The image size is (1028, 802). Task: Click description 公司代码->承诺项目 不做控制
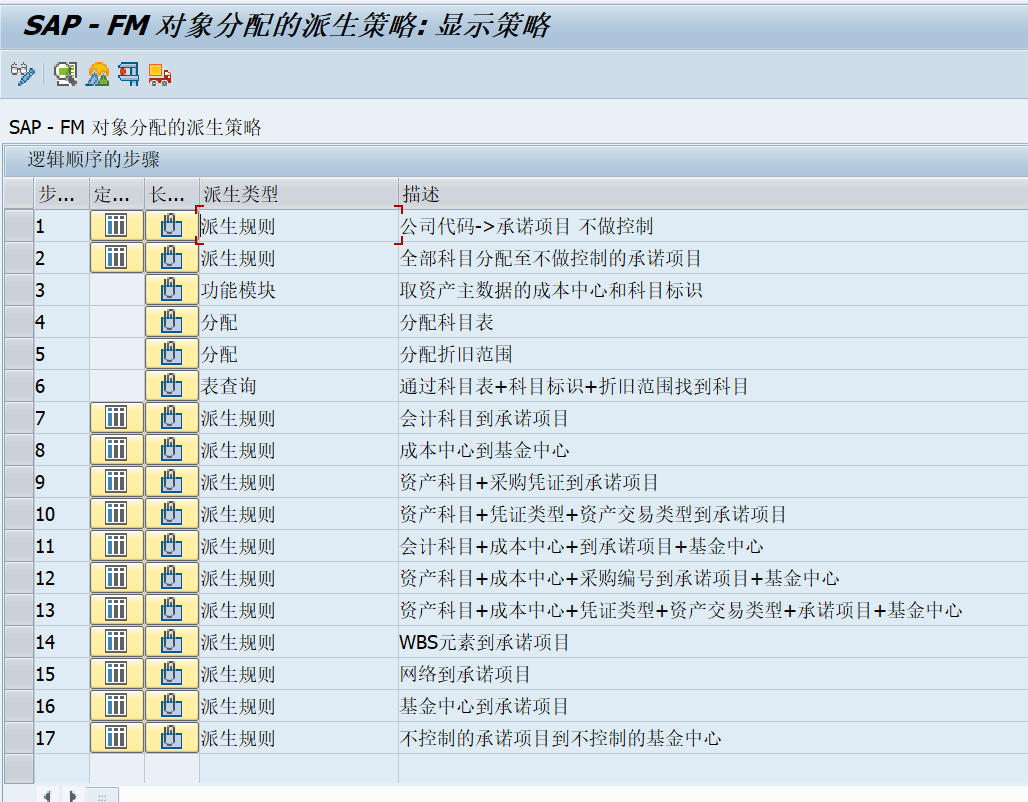[526, 226]
